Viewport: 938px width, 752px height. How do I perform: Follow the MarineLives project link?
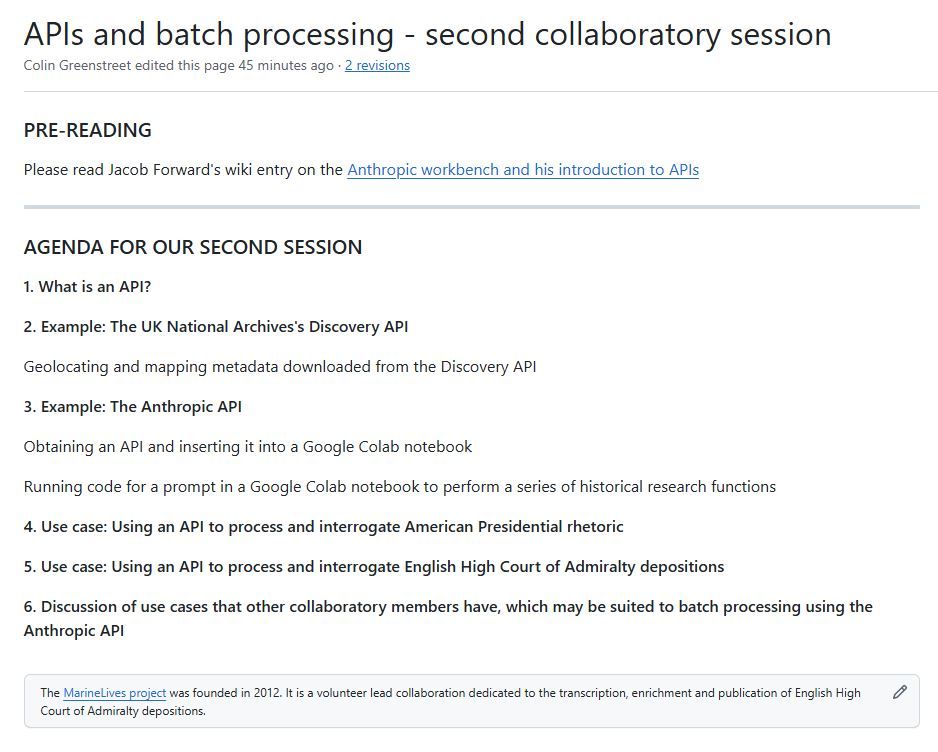(x=114, y=693)
